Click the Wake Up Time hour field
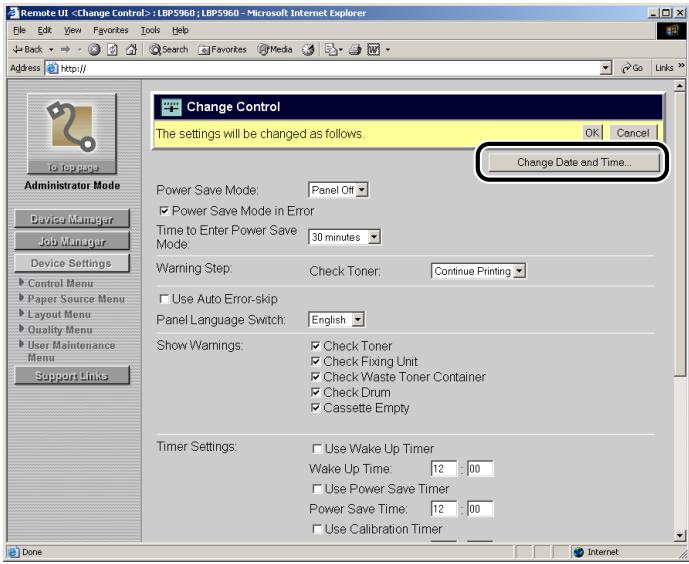The image size is (689, 564). pos(444,469)
